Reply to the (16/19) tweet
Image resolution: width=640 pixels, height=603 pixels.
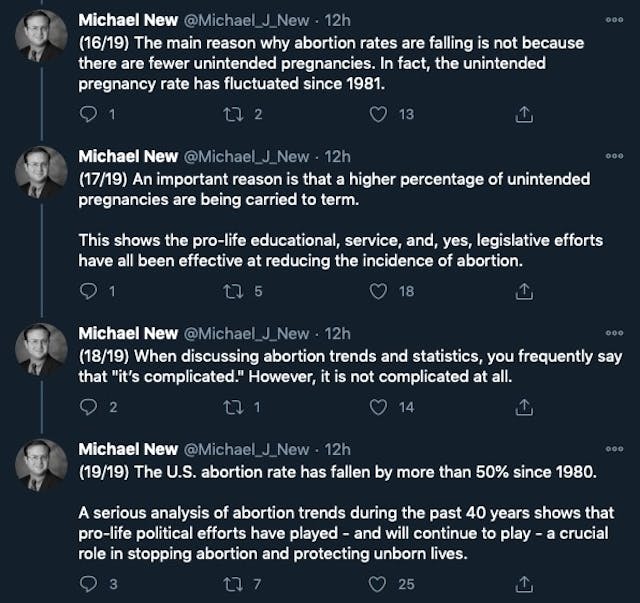87,115
